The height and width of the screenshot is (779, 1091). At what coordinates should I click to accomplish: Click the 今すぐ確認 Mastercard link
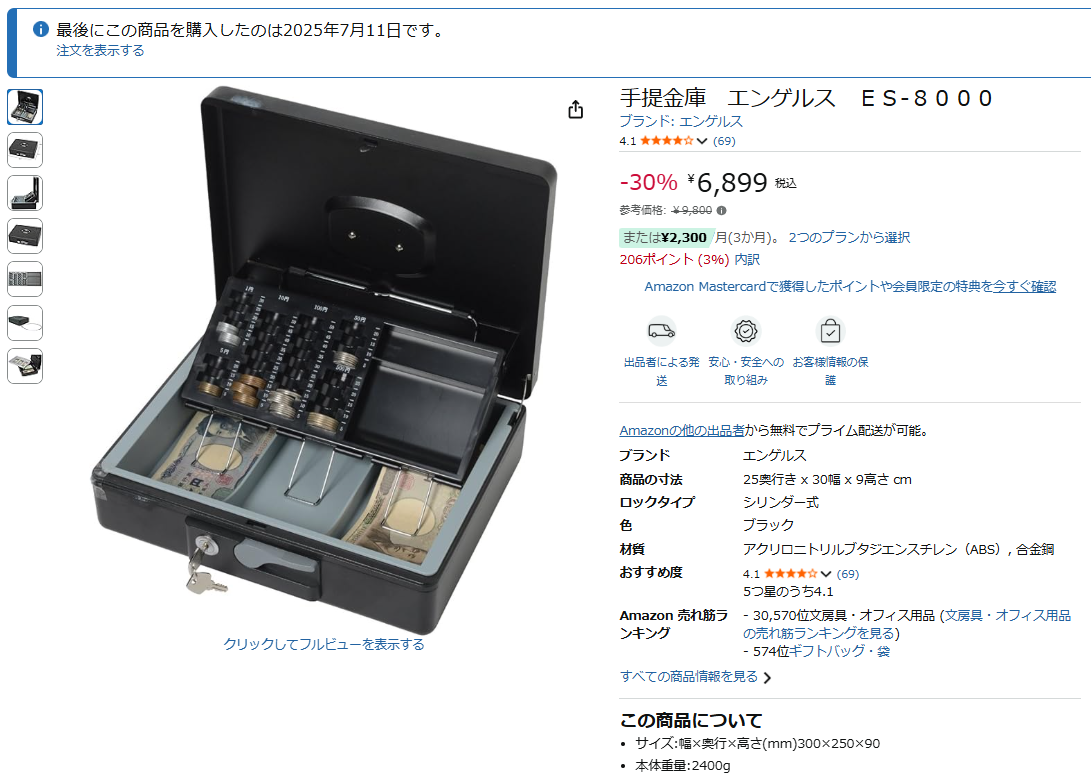pyautogui.click(x=1024, y=287)
